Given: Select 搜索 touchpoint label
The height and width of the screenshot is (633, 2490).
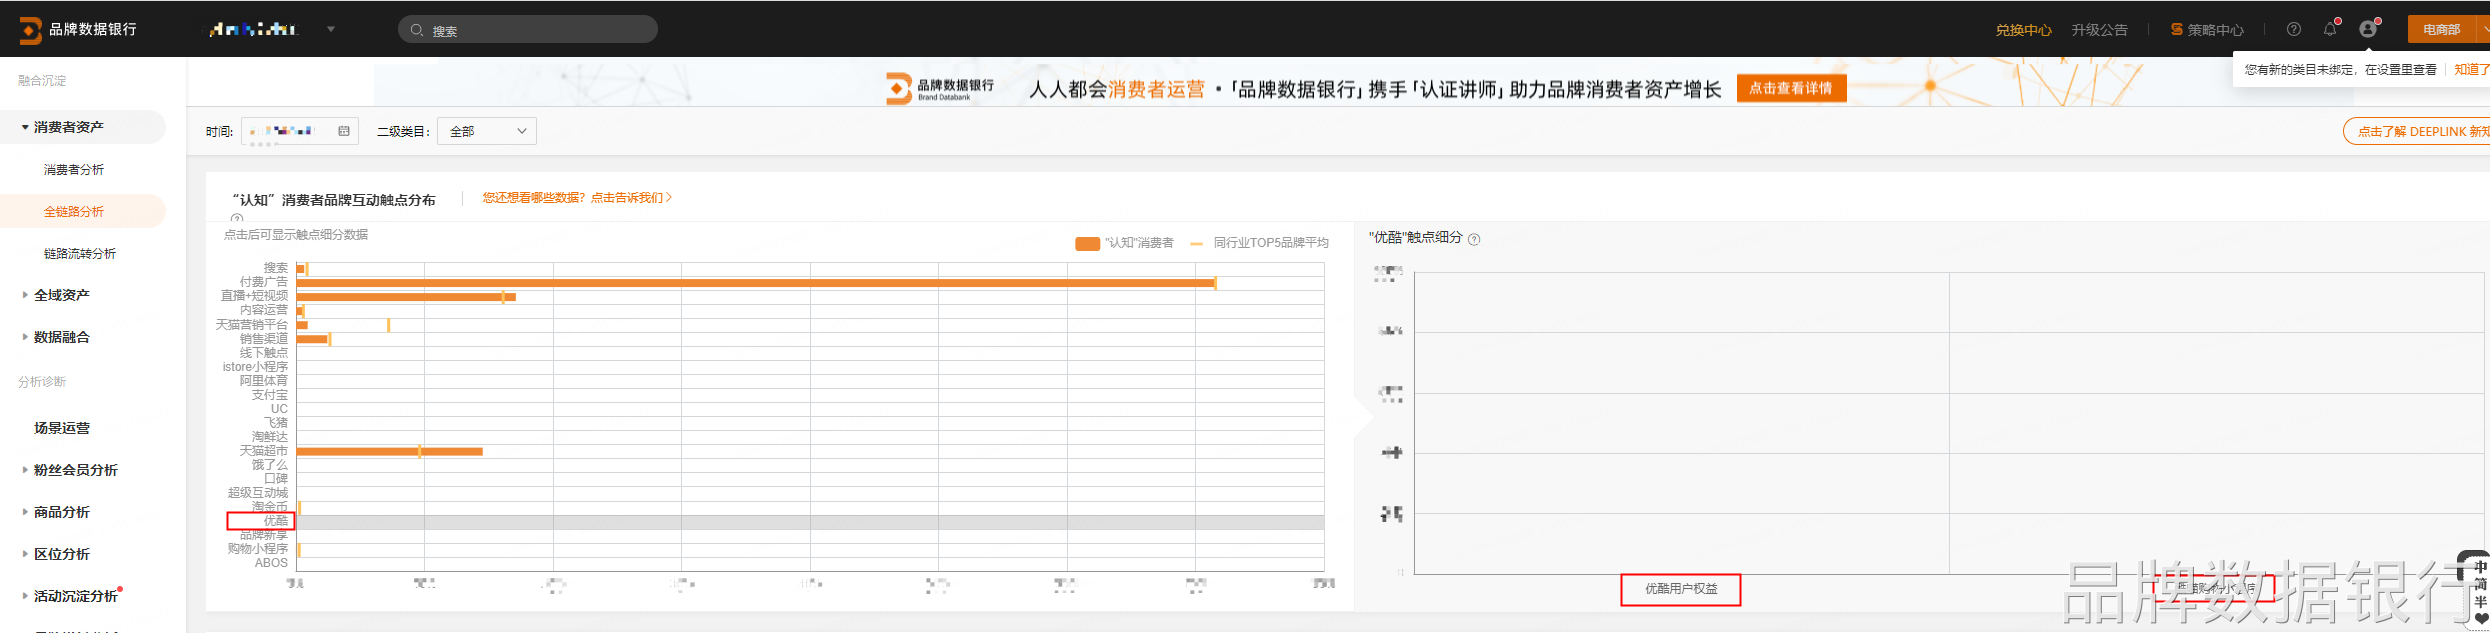Looking at the screenshot, I should [x=276, y=268].
